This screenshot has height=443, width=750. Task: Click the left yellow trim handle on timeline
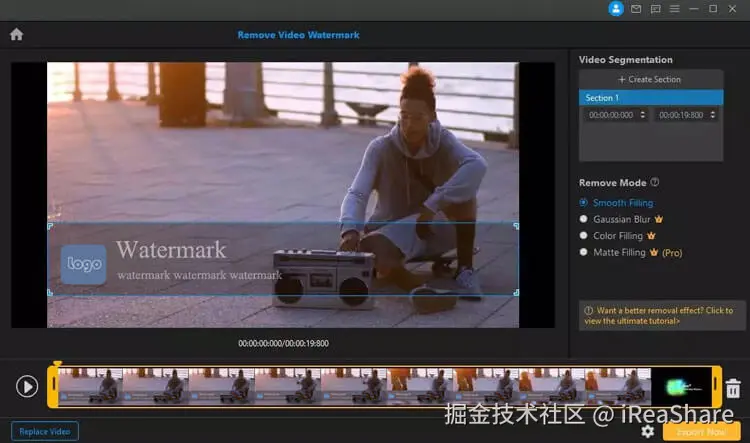(x=53, y=387)
